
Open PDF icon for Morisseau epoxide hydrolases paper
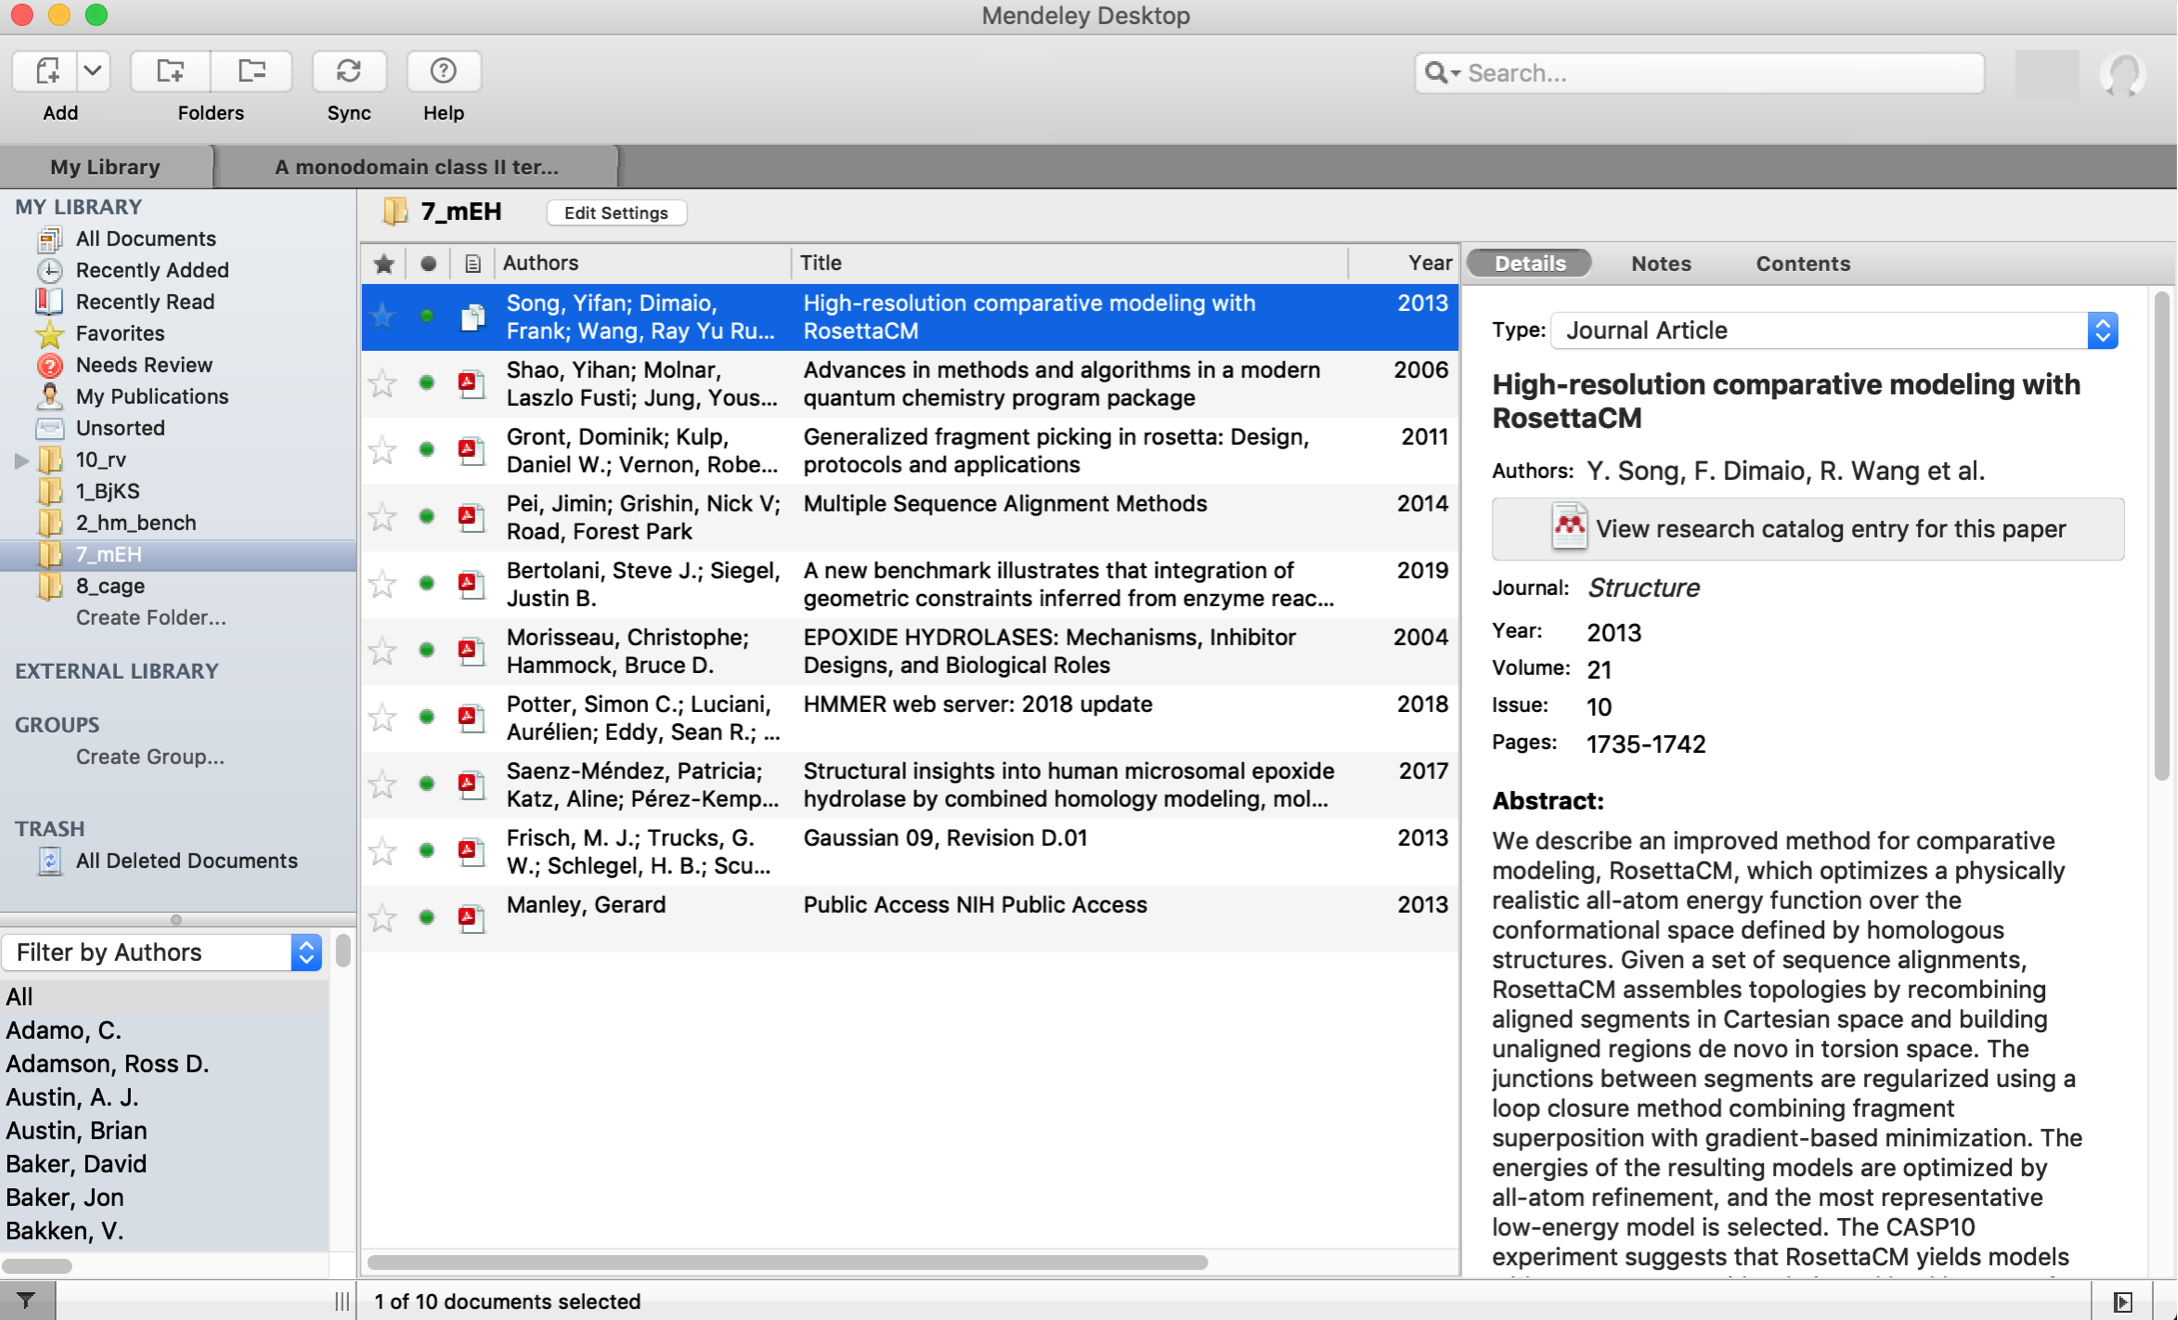pyautogui.click(x=471, y=651)
